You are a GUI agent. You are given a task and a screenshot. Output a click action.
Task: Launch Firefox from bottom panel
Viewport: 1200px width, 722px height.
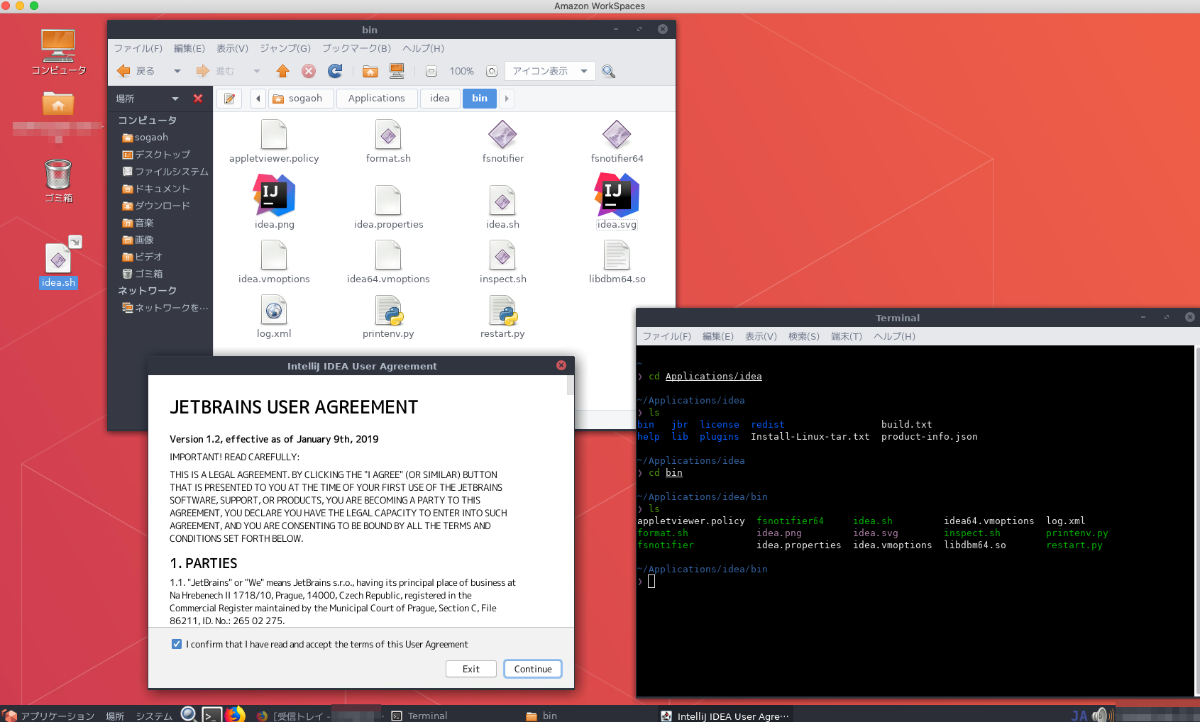(x=235, y=715)
